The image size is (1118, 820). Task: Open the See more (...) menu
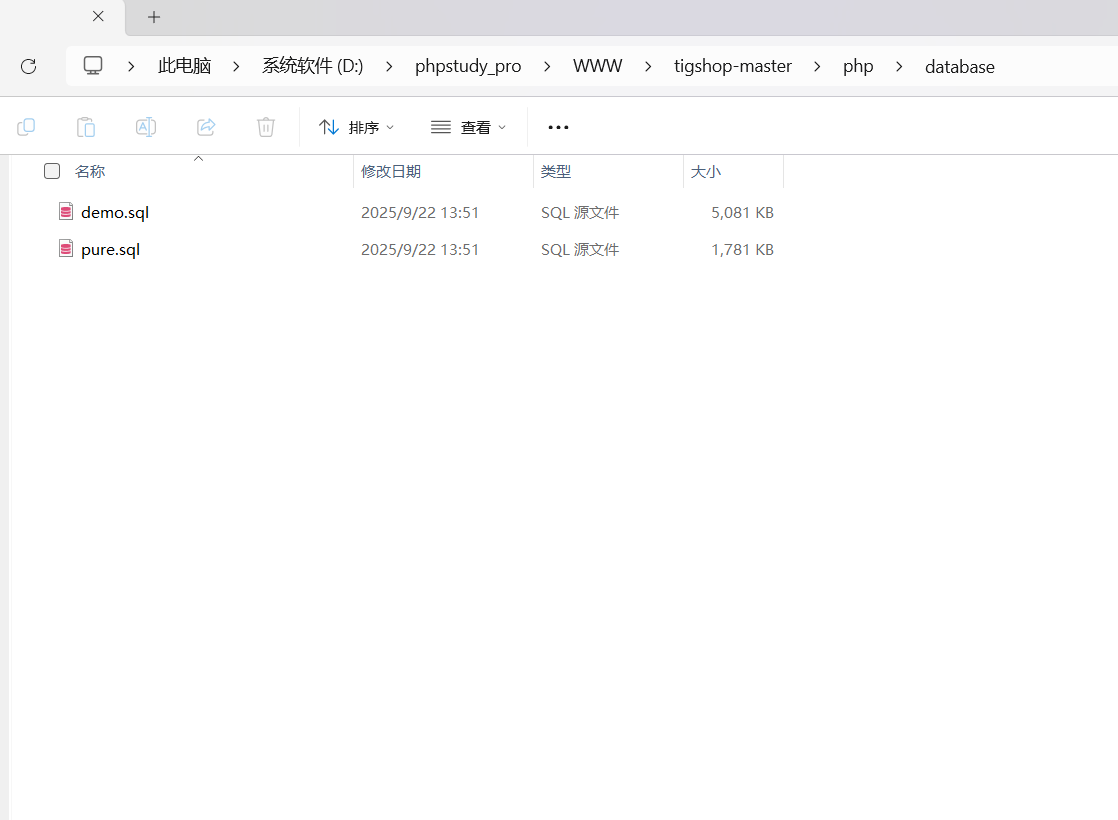[x=558, y=127]
